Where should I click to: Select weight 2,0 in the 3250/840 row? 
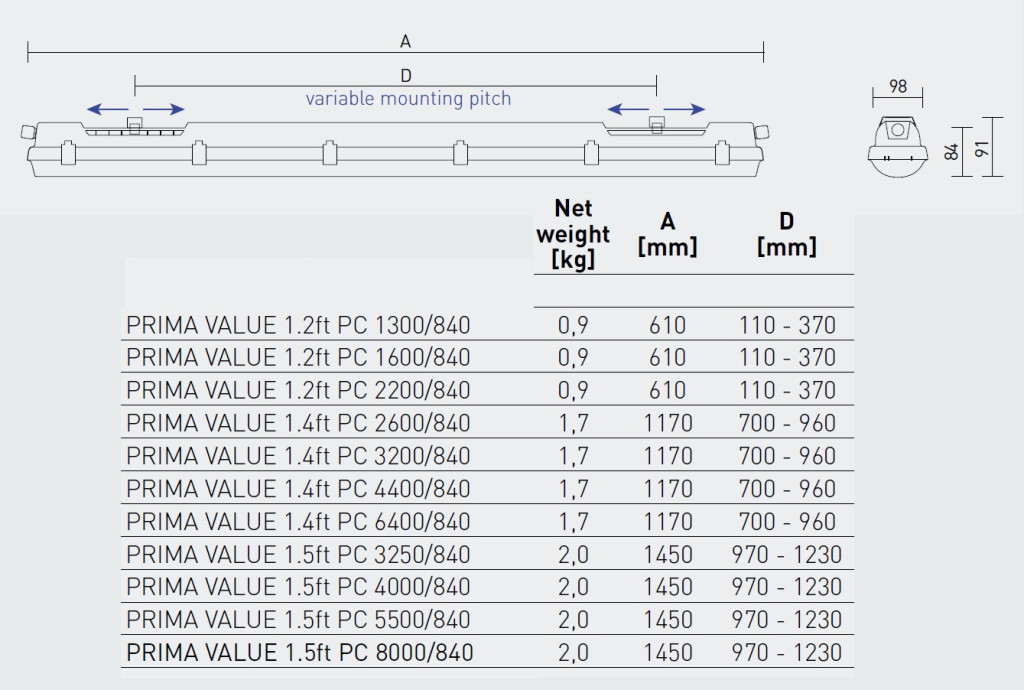[573, 554]
